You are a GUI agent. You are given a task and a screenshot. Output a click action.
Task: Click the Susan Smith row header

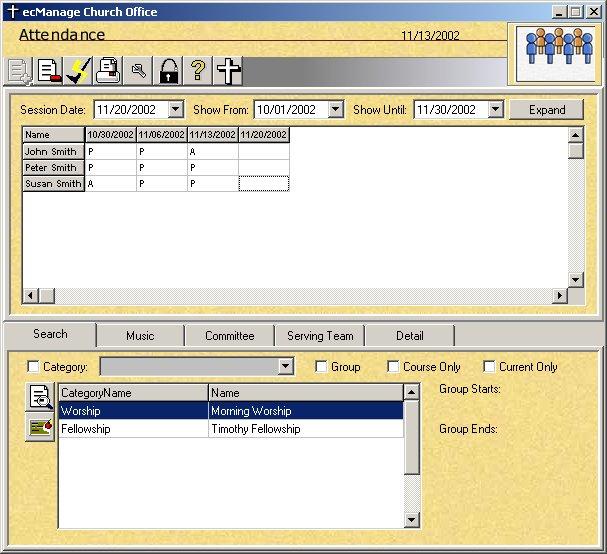point(53,184)
